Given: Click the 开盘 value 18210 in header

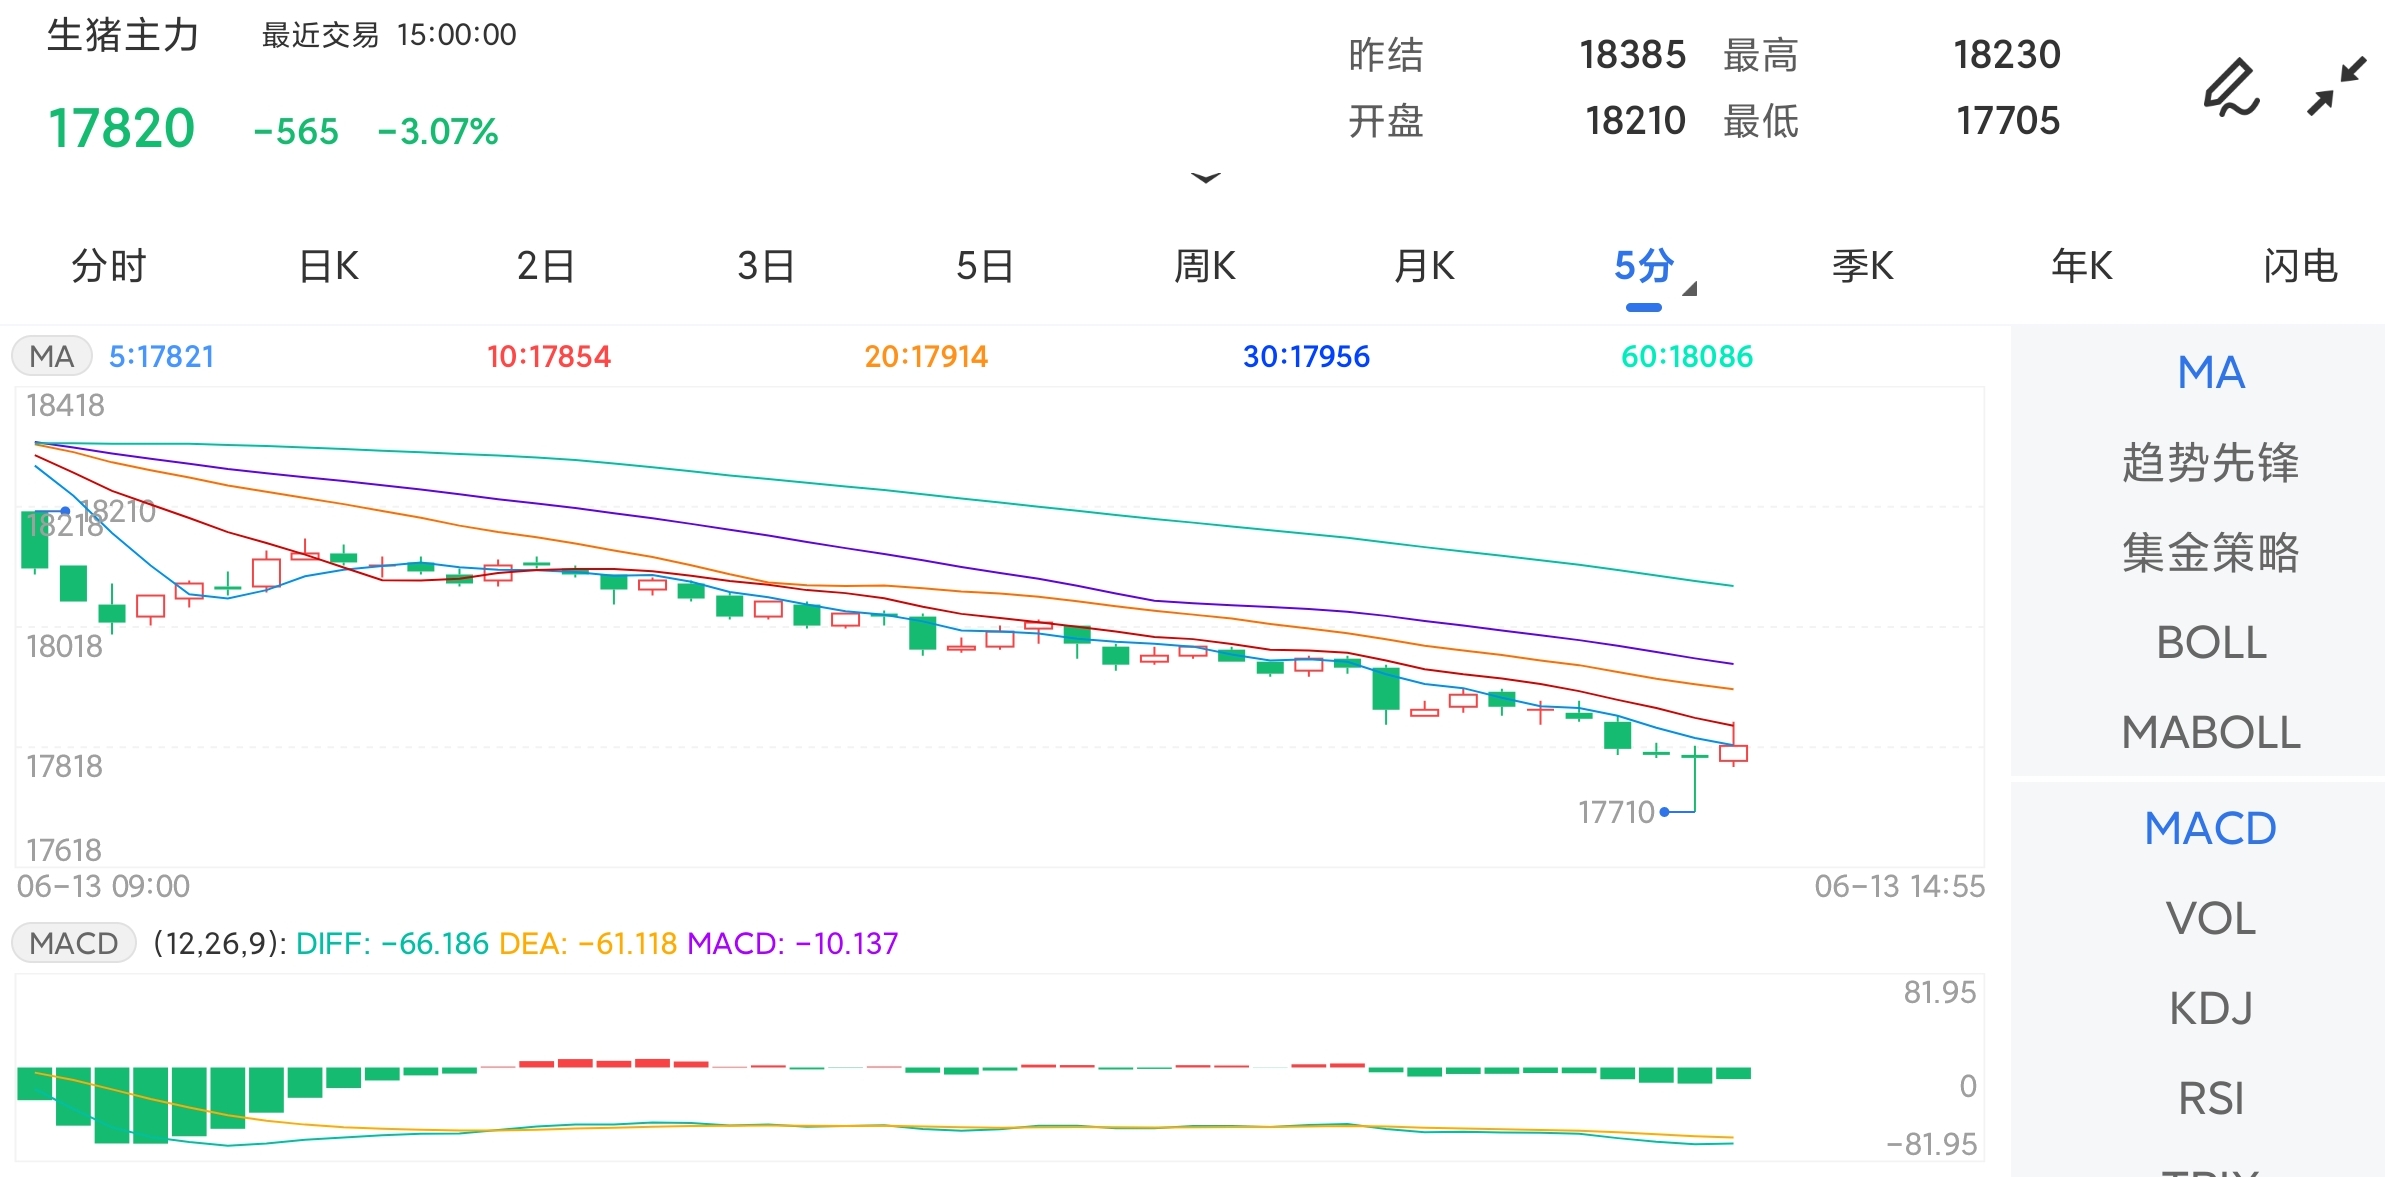Looking at the screenshot, I should (x=1636, y=121).
